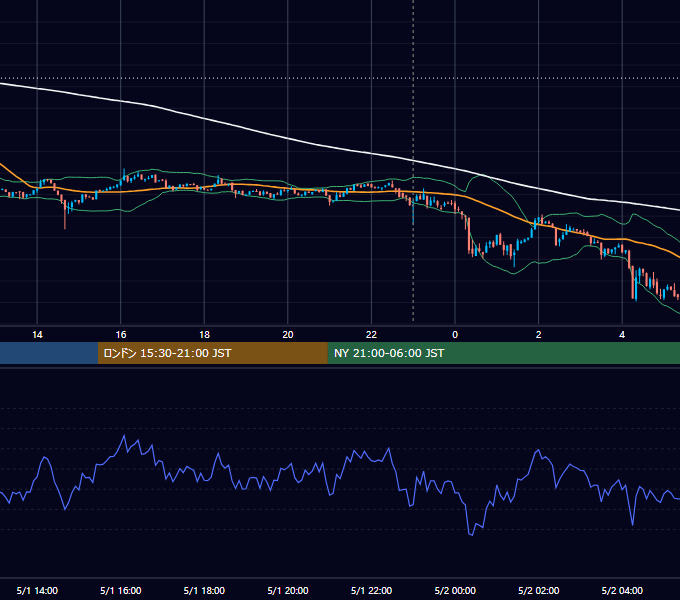
Task: Click the blue session band before London
Action: 49,353
